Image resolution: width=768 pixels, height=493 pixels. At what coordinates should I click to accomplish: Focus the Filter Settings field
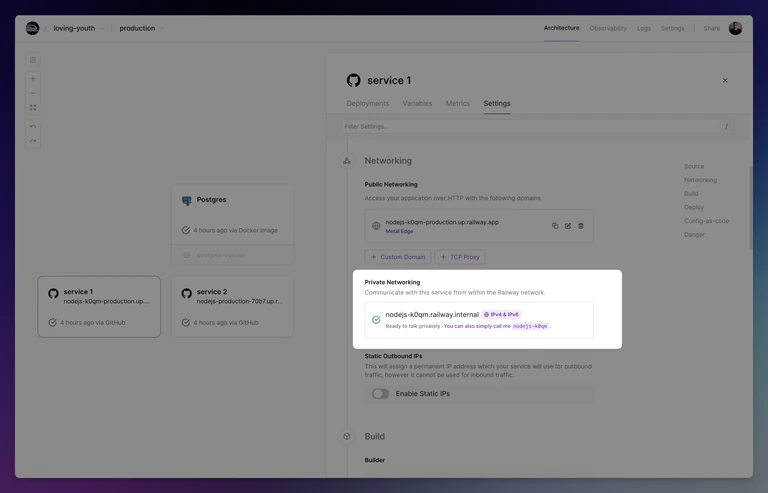(x=537, y=126)
